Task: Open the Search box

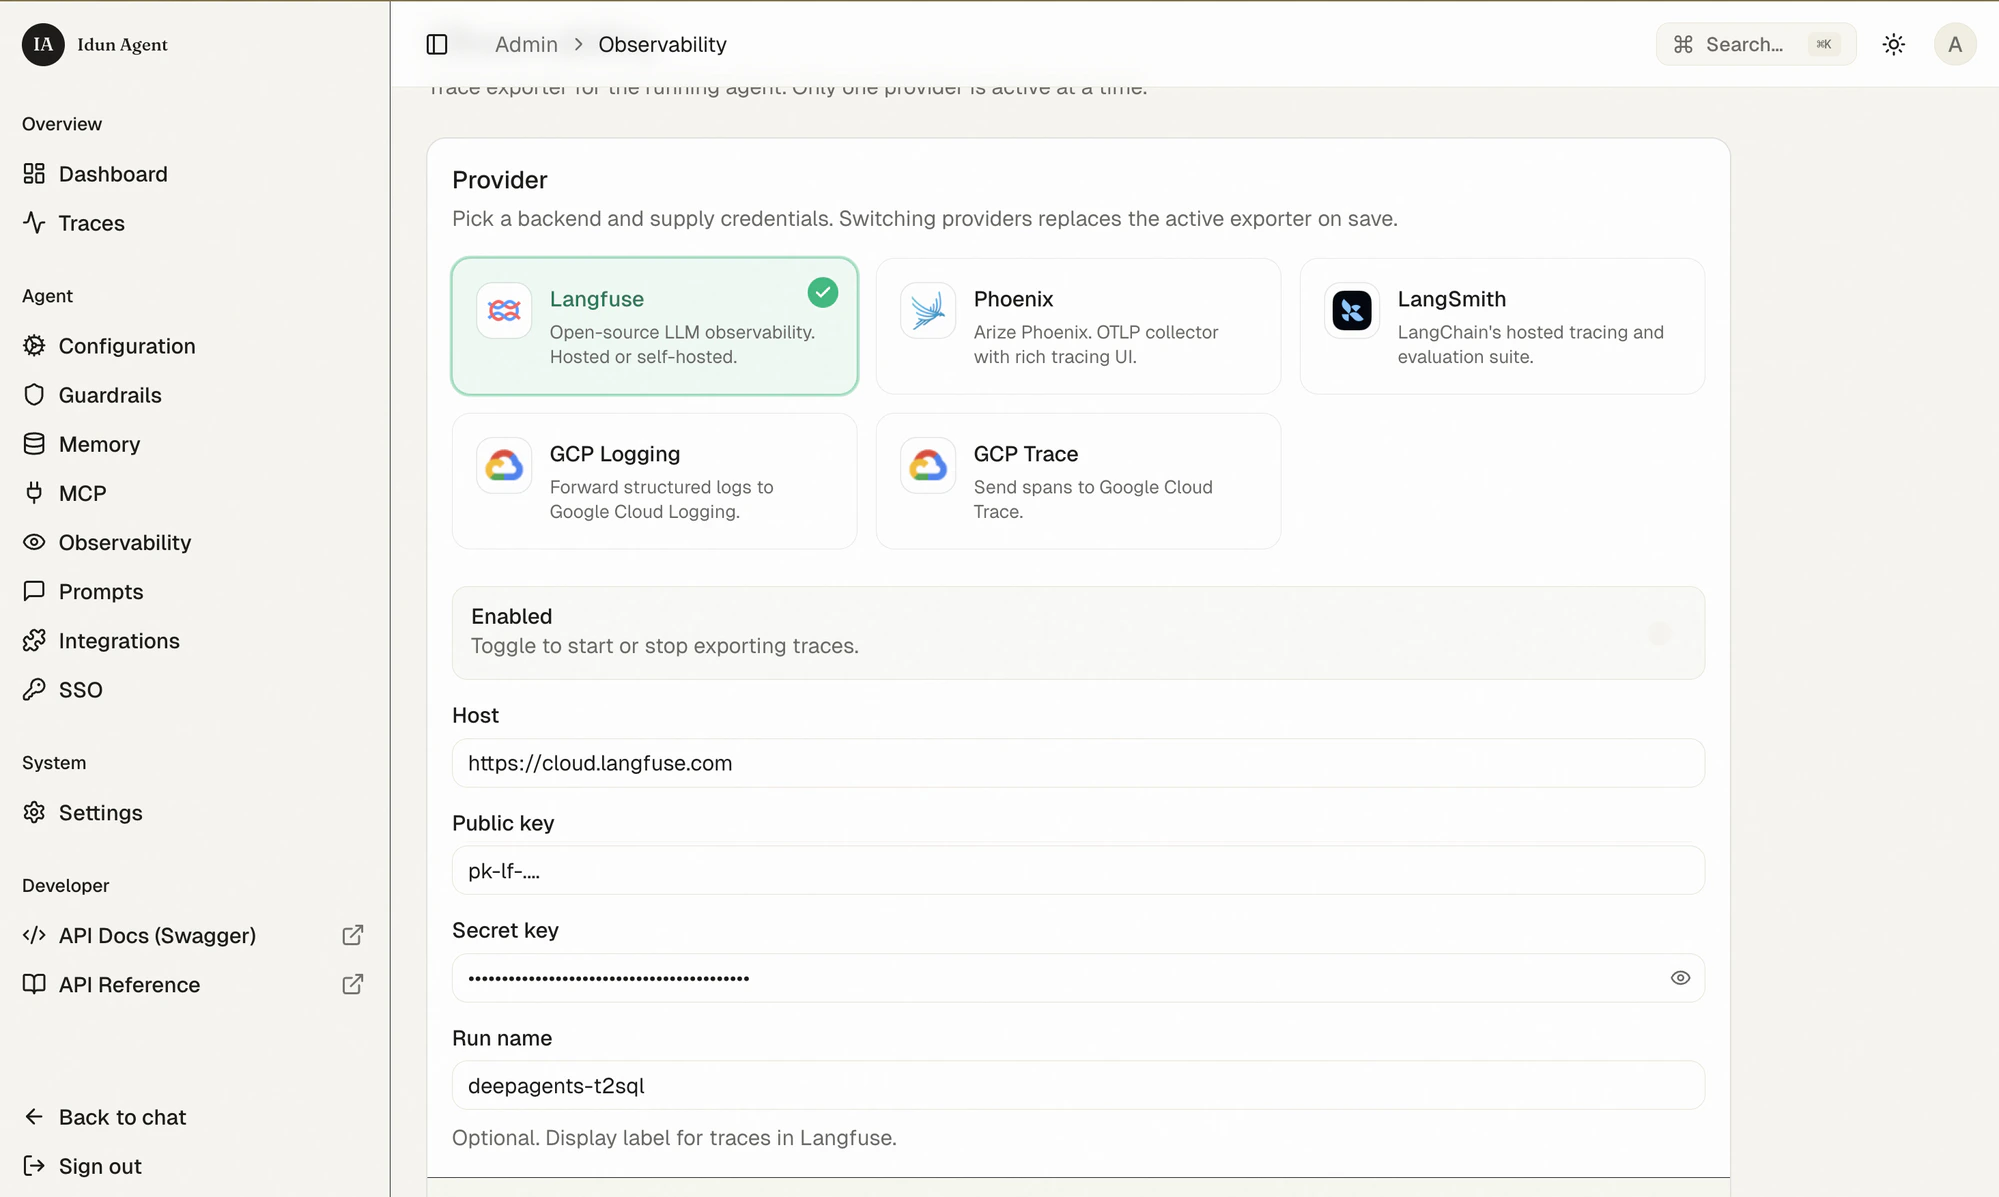Action: pos(1755,44)
